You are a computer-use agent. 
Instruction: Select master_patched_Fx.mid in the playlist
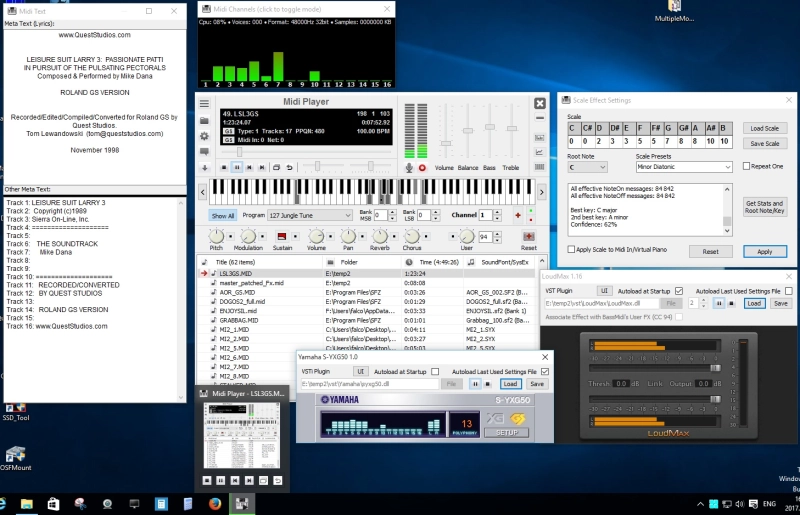367,283
